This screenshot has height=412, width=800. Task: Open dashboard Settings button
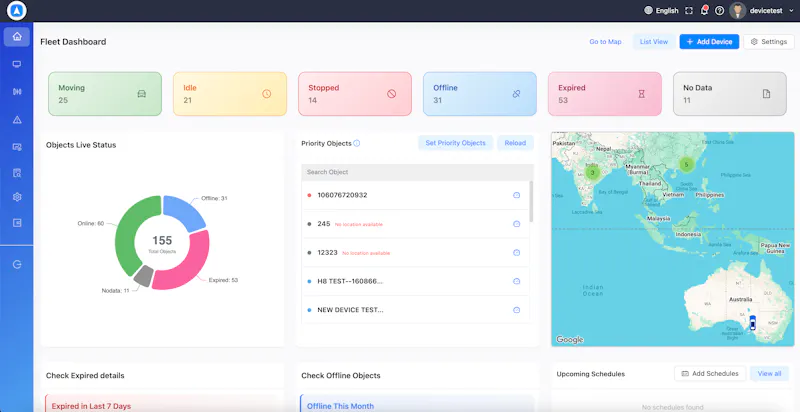pos(769,42)
